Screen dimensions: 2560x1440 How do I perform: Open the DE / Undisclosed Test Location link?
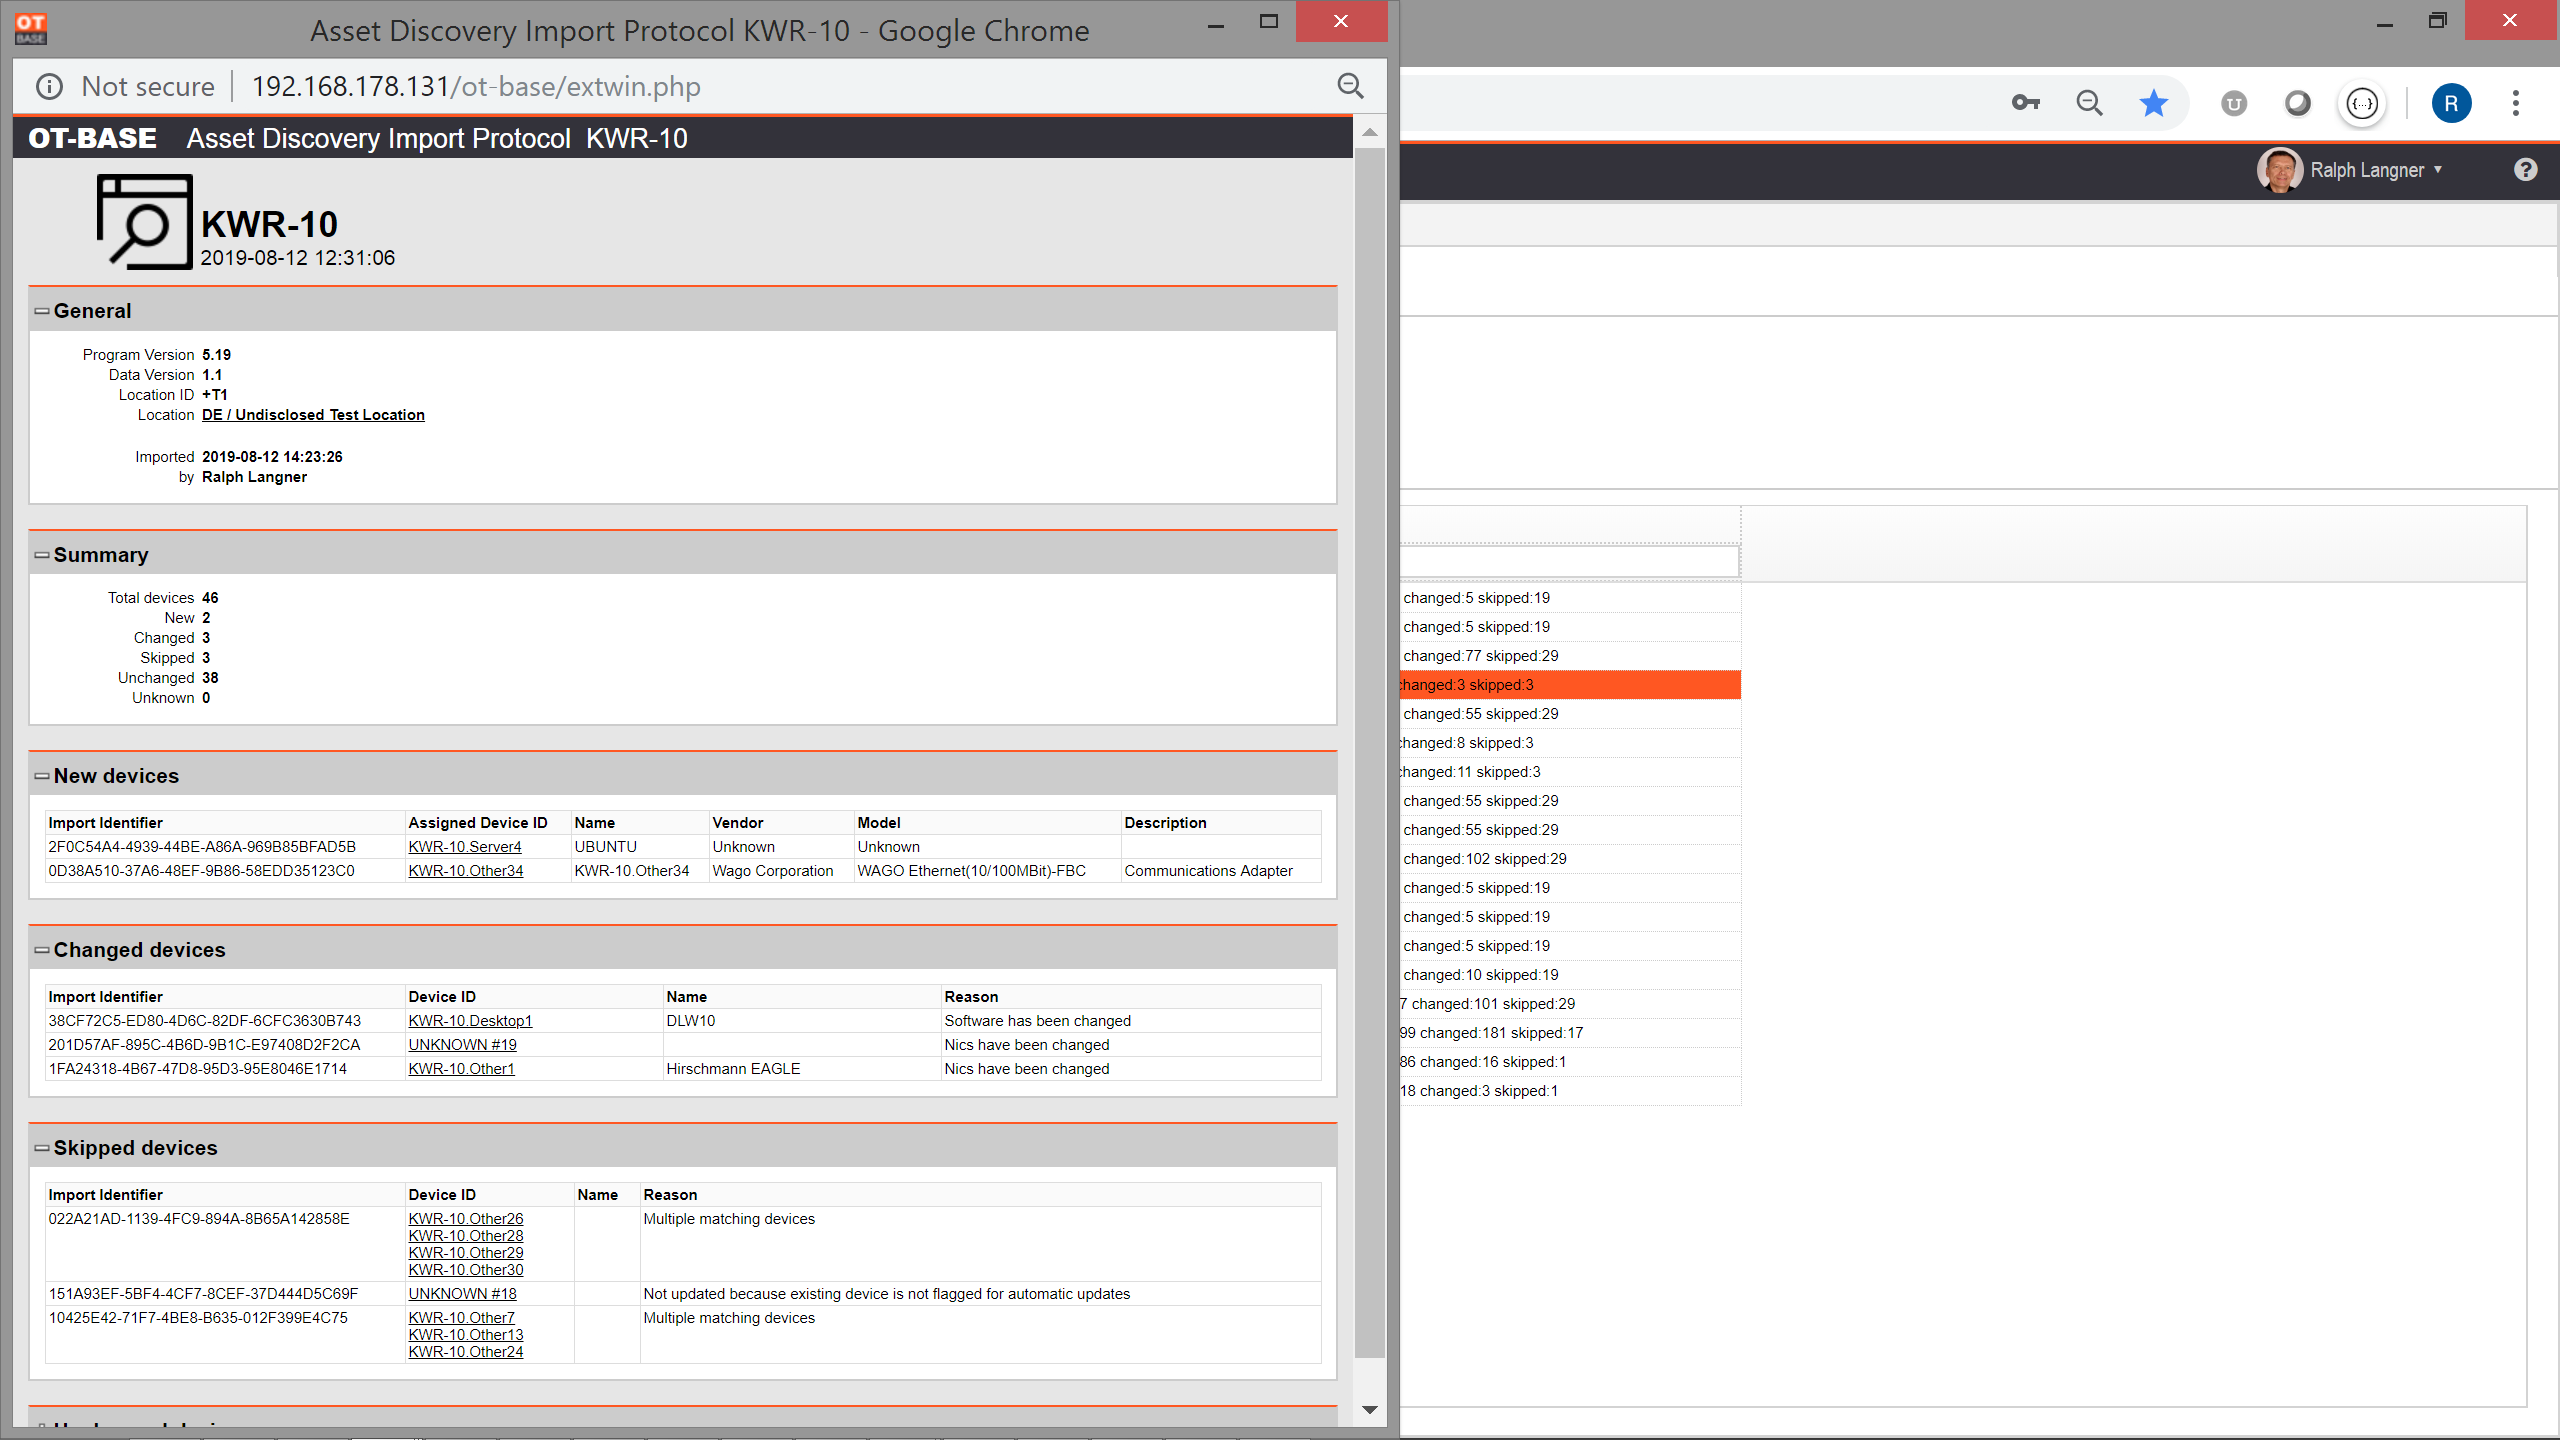click(313, 415)
